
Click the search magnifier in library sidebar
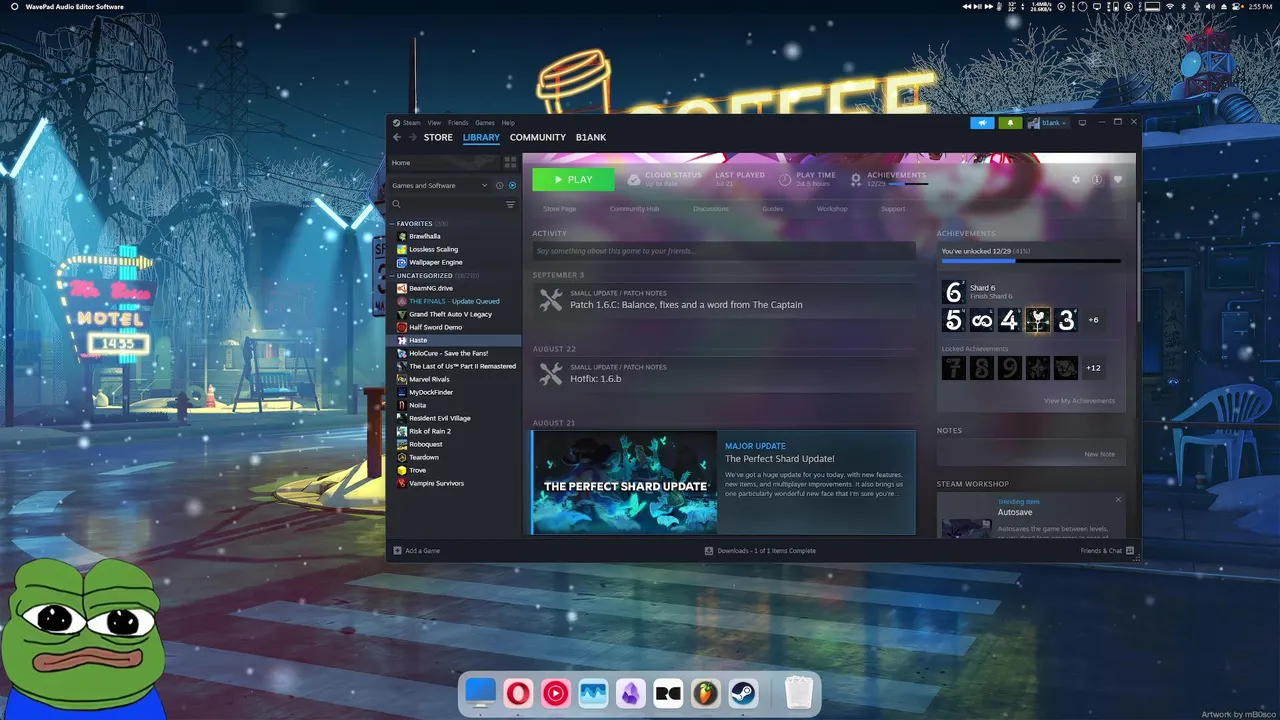396,204
